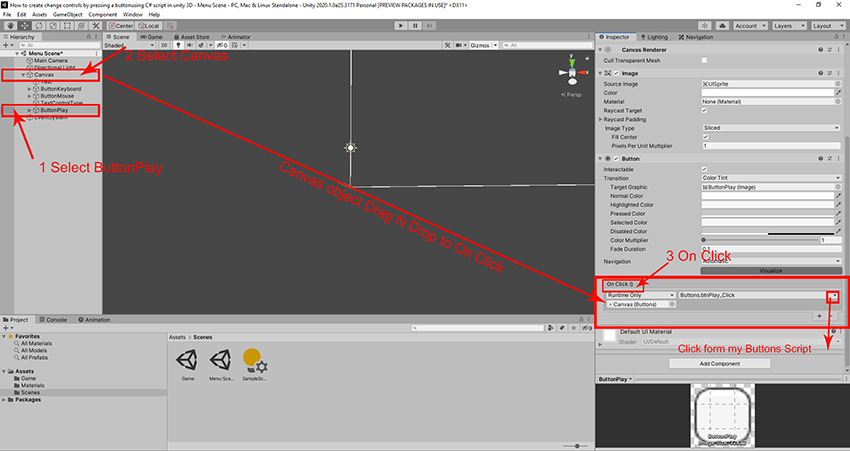The image size is (850, 451).
Task: Open the GameObject menu
Action: pos(68,15)
